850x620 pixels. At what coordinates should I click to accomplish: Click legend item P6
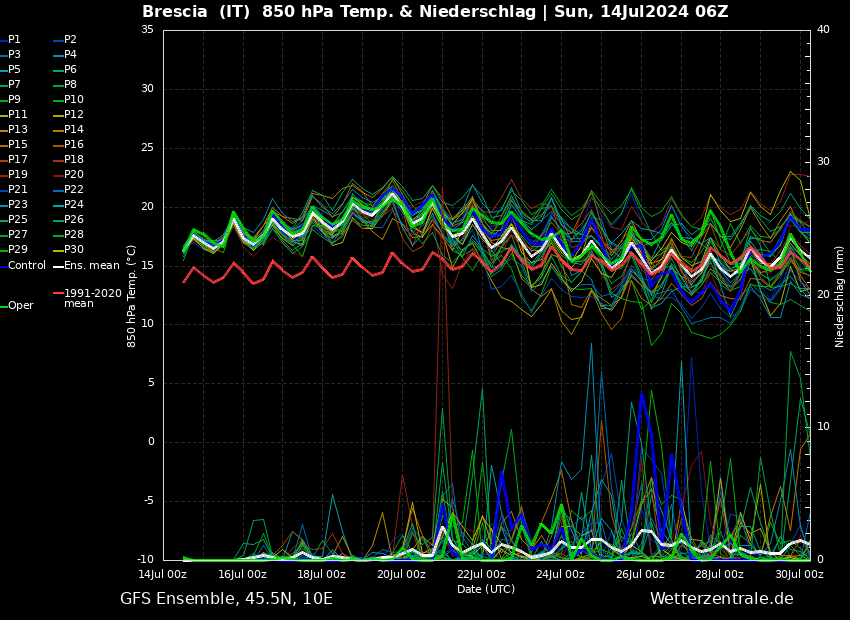pos(70,69)
